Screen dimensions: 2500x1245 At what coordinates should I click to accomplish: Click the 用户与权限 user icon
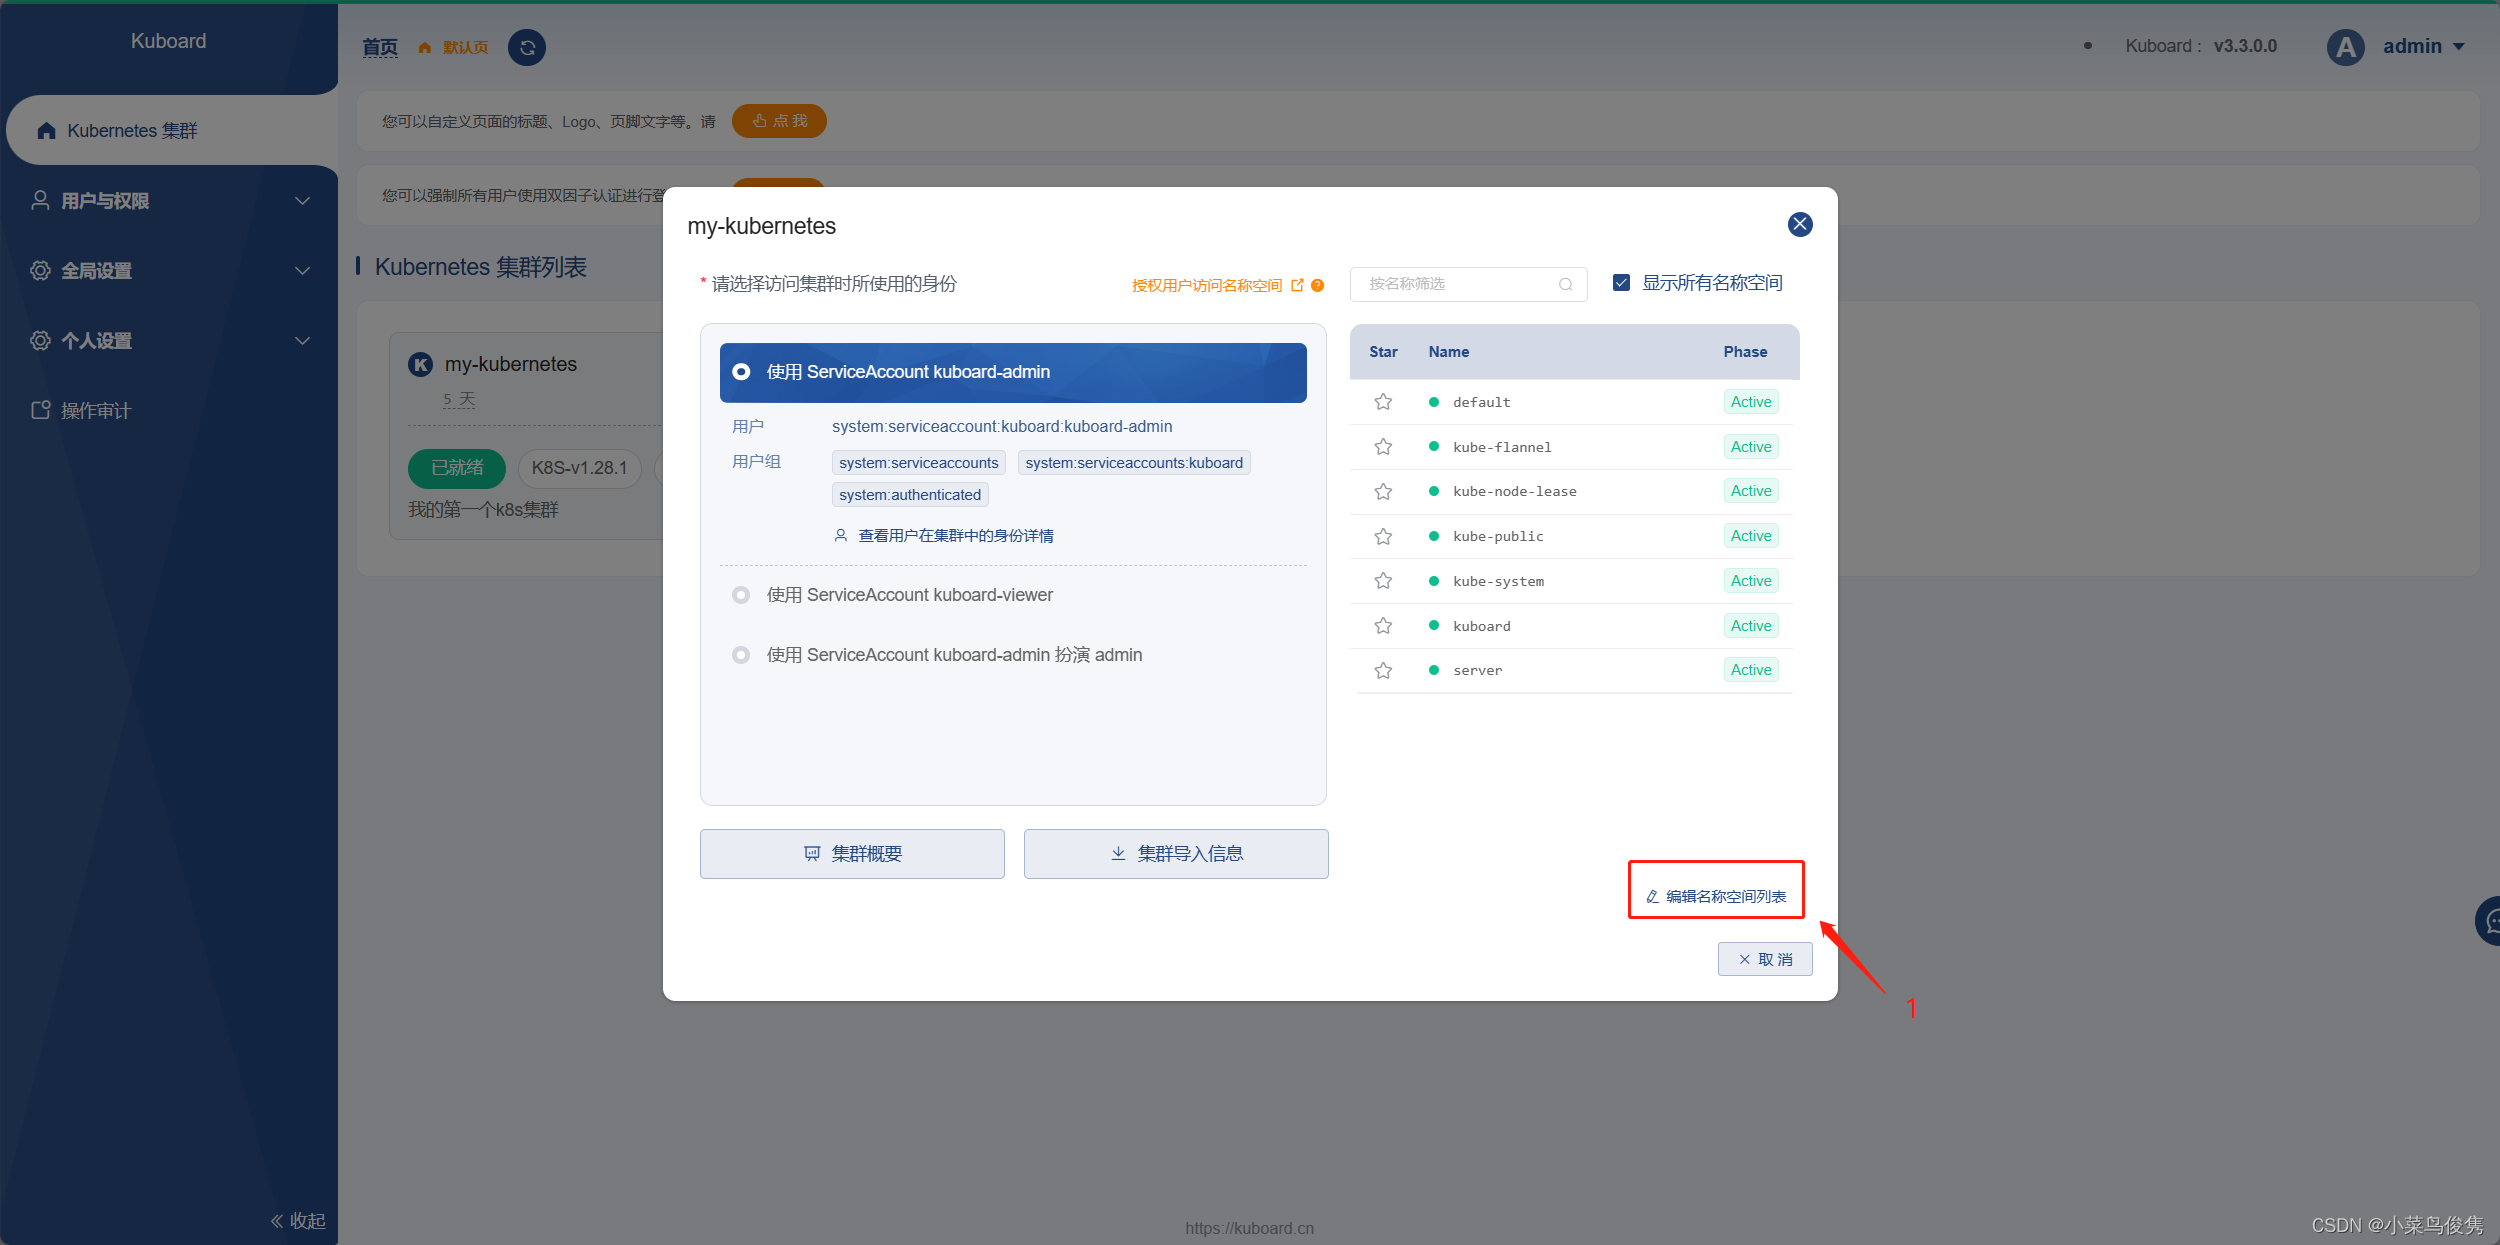[40, 200]
